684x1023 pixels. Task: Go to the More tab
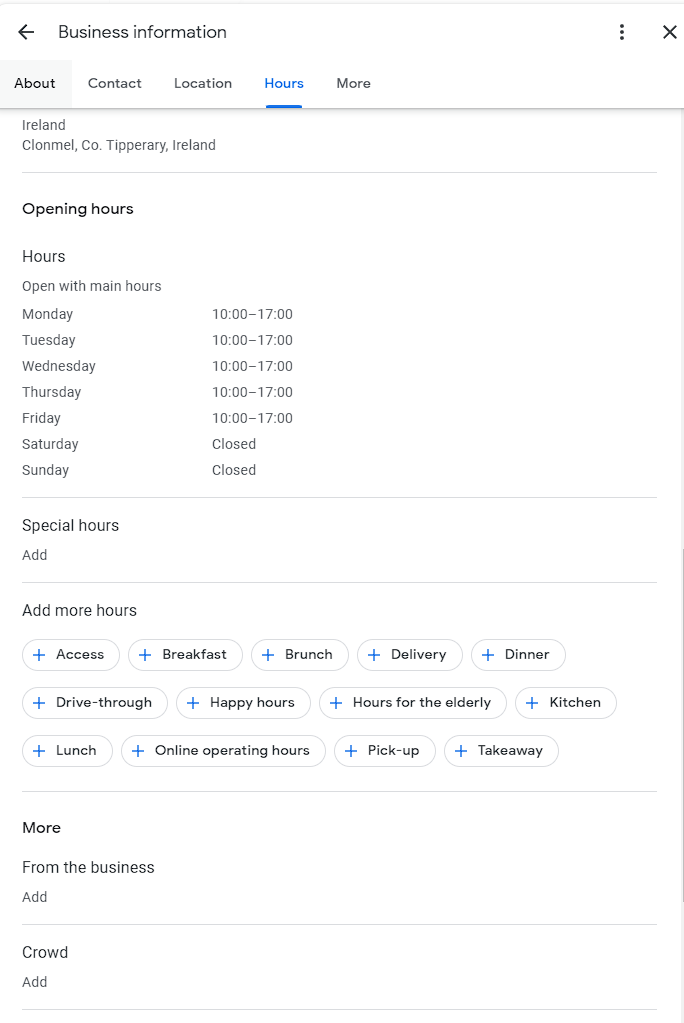click(354, 83)
